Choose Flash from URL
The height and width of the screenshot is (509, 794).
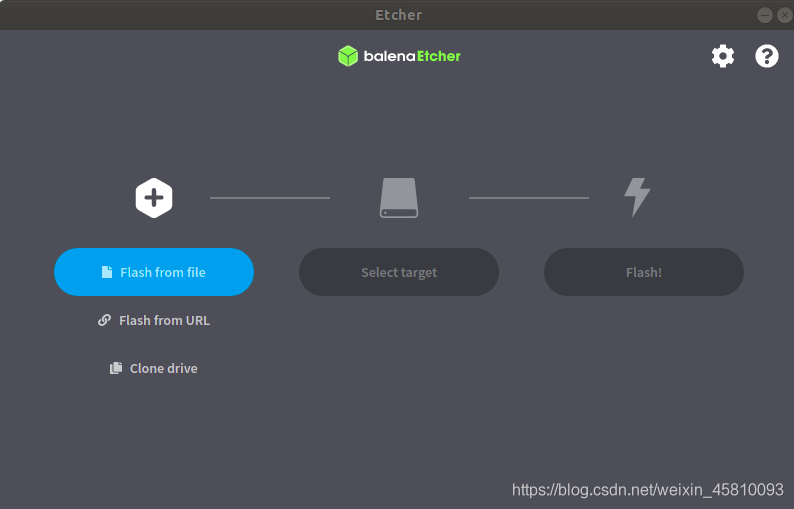(x=154, y=320)
